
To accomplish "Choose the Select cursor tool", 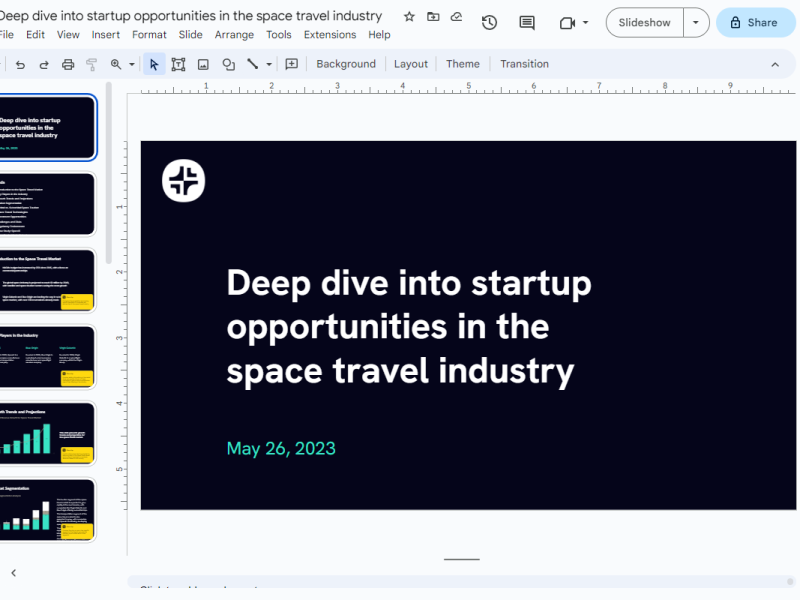I will pos(154,64).
